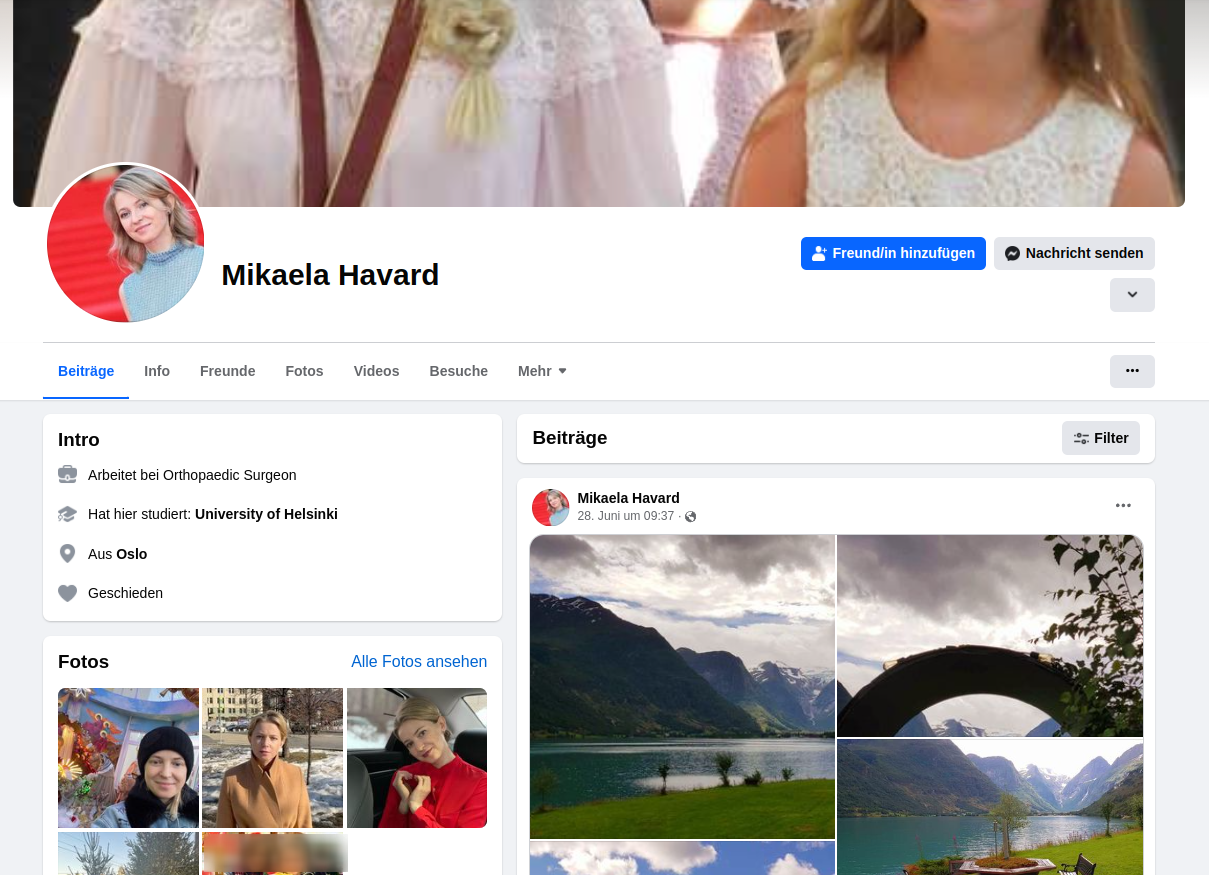The width and height of the screenshot is (1209, 875).
Task: Open the Beiträge Filter button
Action: point(1101,438)
